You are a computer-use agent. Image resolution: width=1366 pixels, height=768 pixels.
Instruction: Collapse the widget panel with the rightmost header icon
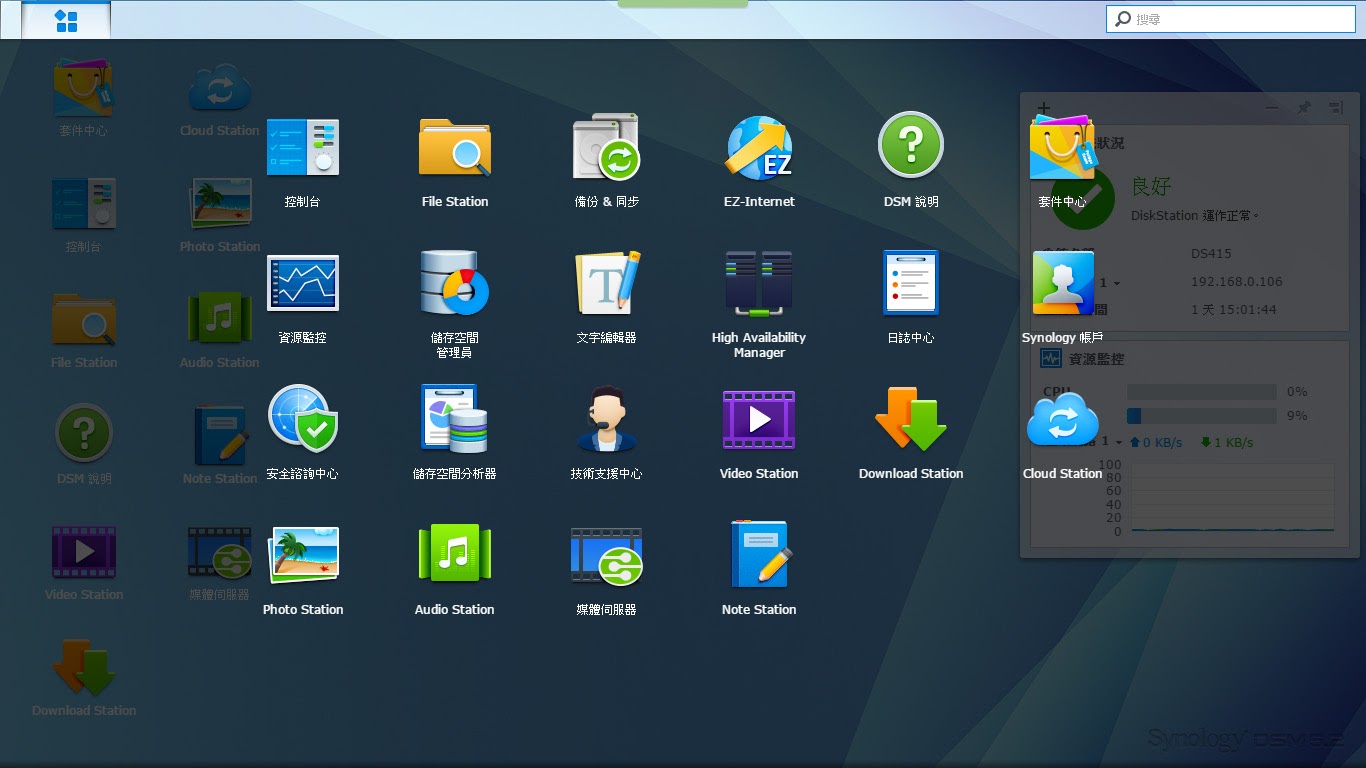1336,107
